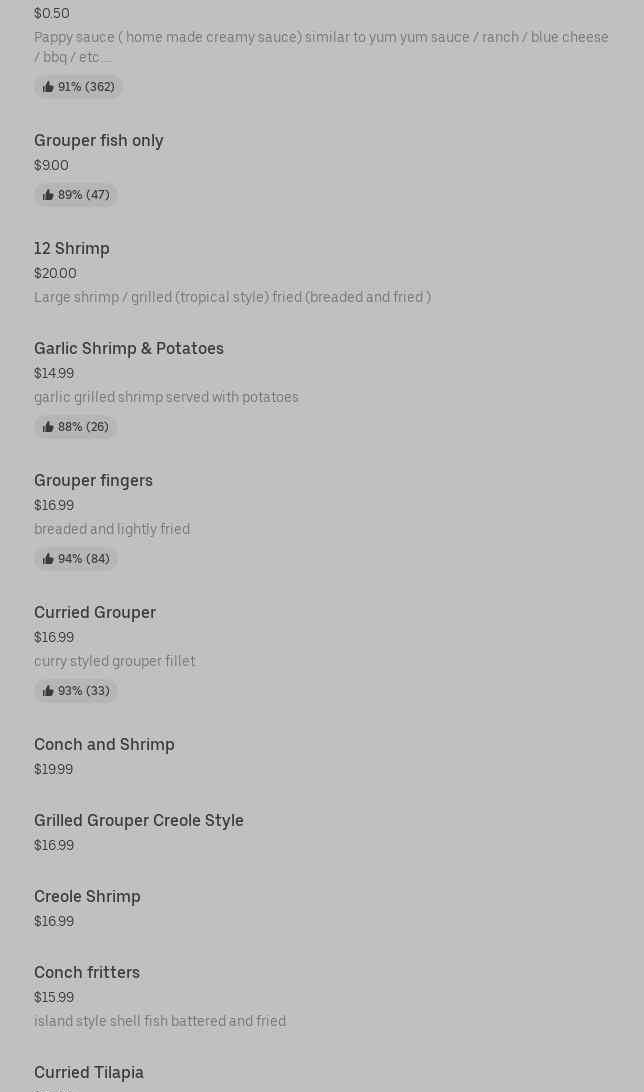Click the Pappy sauce description text
This screenshot has width=644, height=1092.
pyautogui.click(x=321, y=47)
